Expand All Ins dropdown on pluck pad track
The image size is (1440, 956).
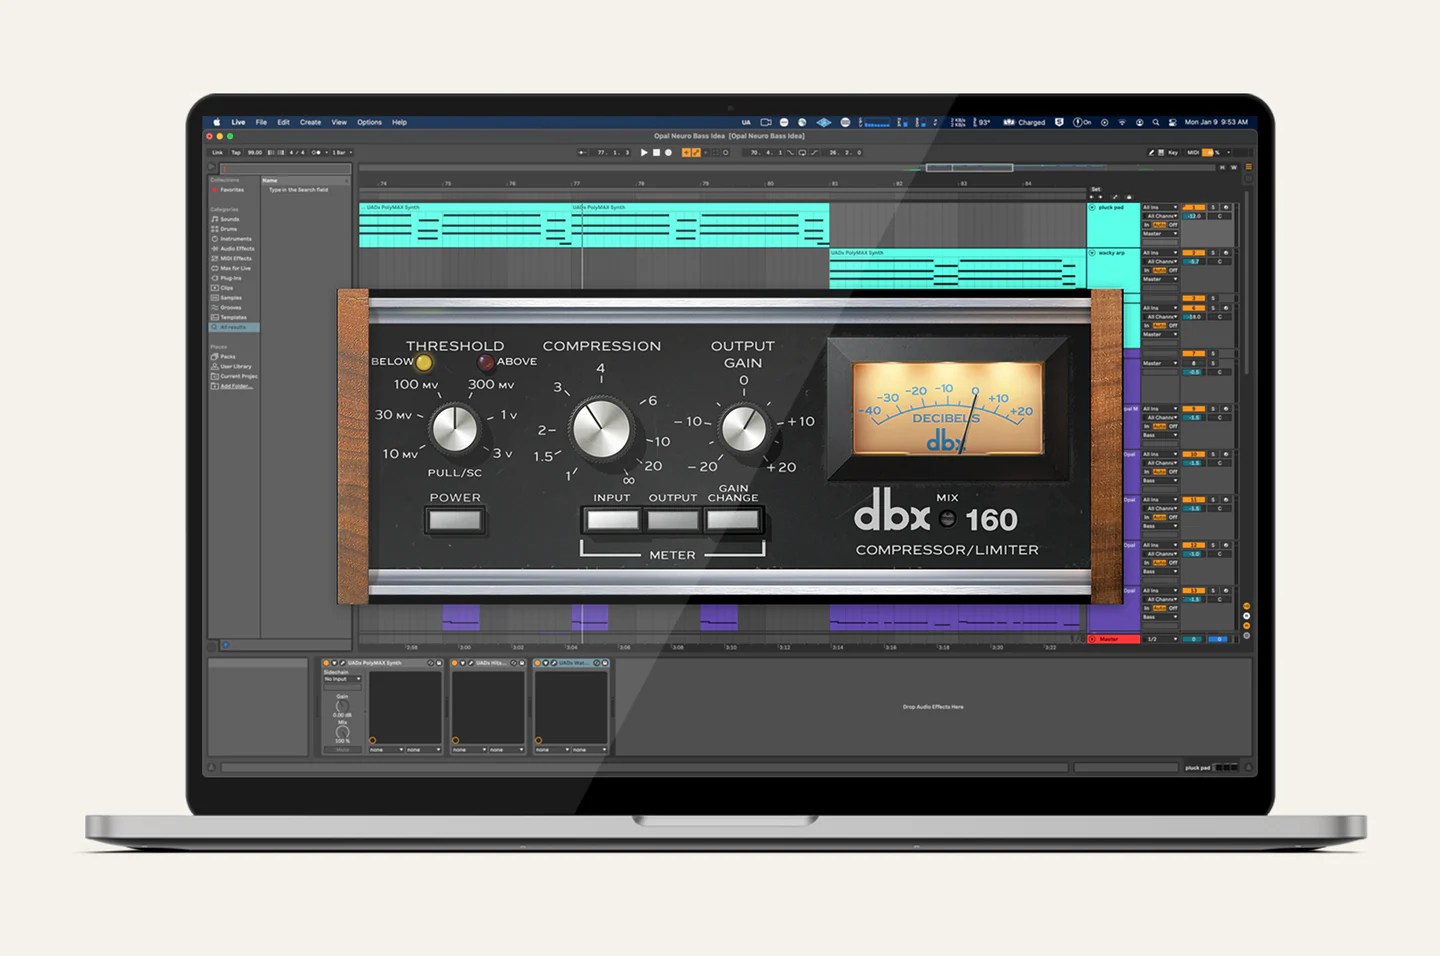click(1160, 208)
